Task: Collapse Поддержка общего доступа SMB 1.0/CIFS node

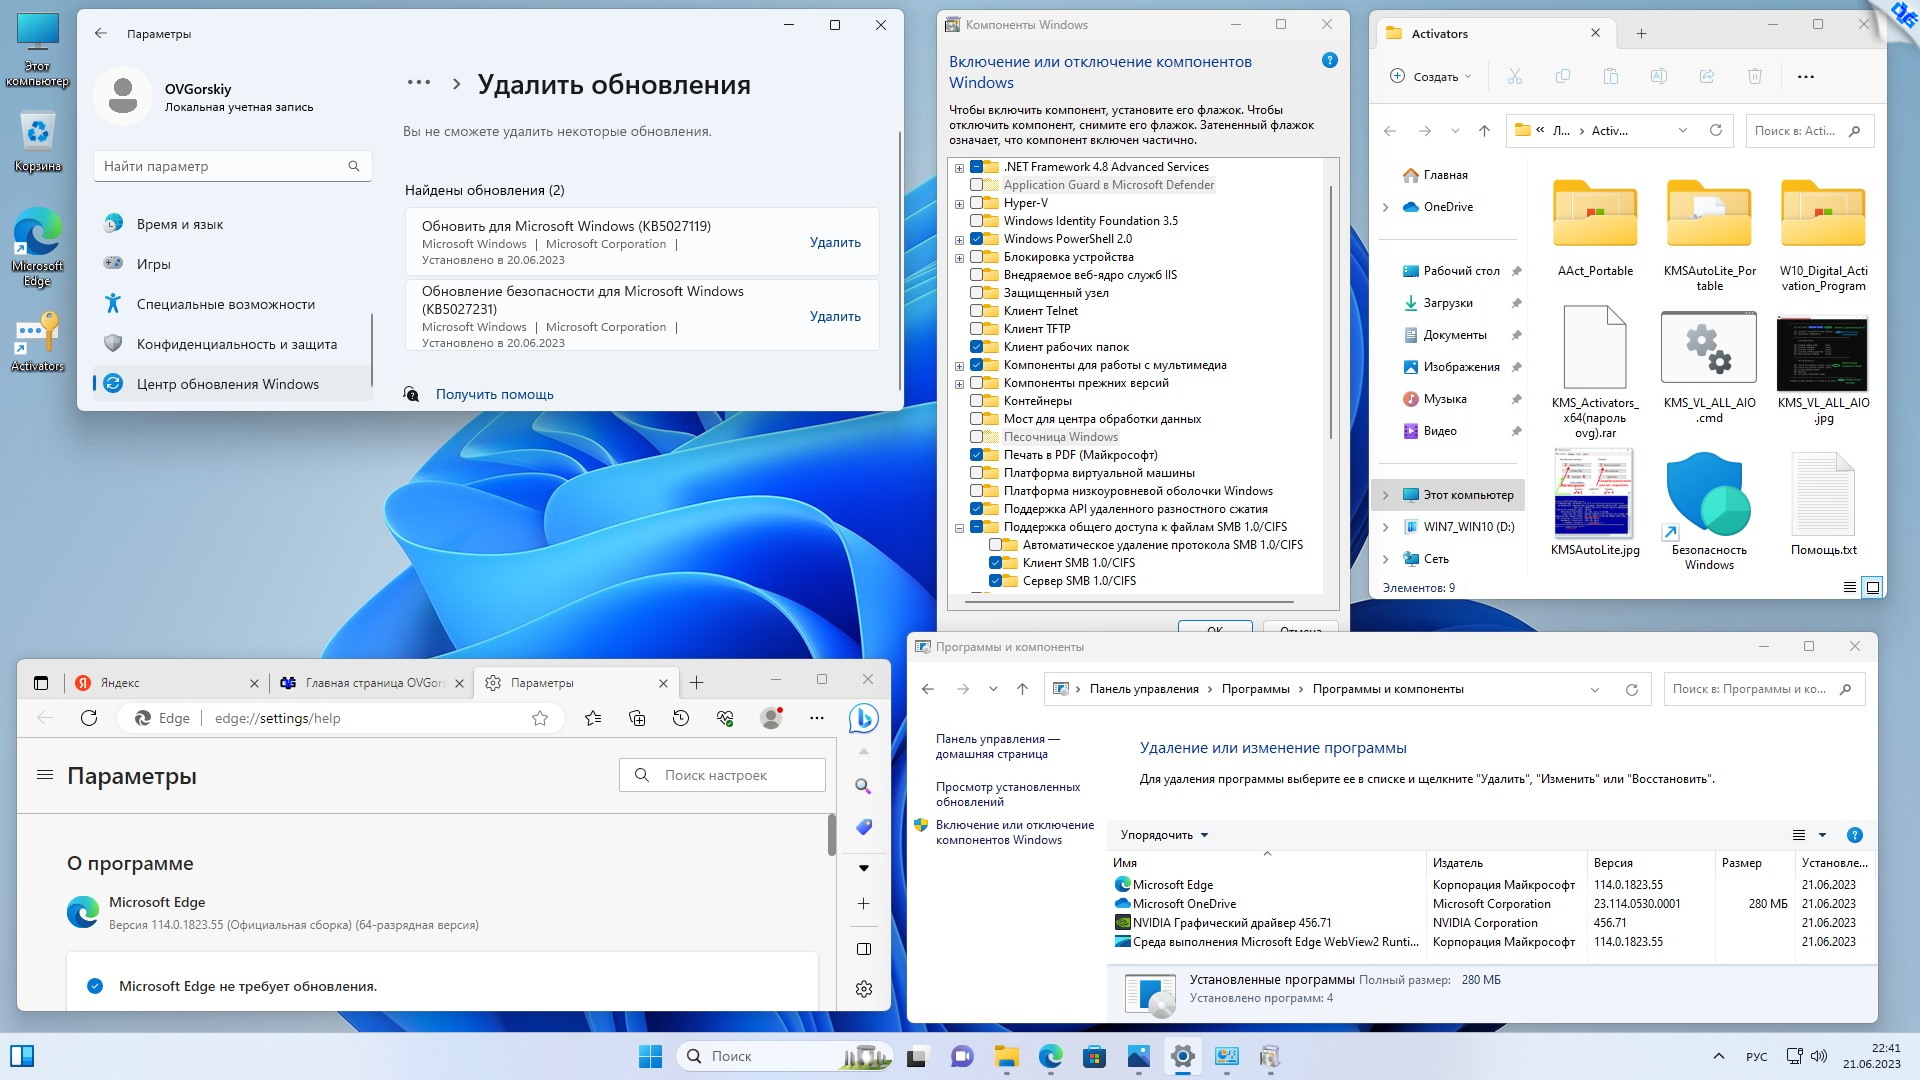Action: coord(960,528)
